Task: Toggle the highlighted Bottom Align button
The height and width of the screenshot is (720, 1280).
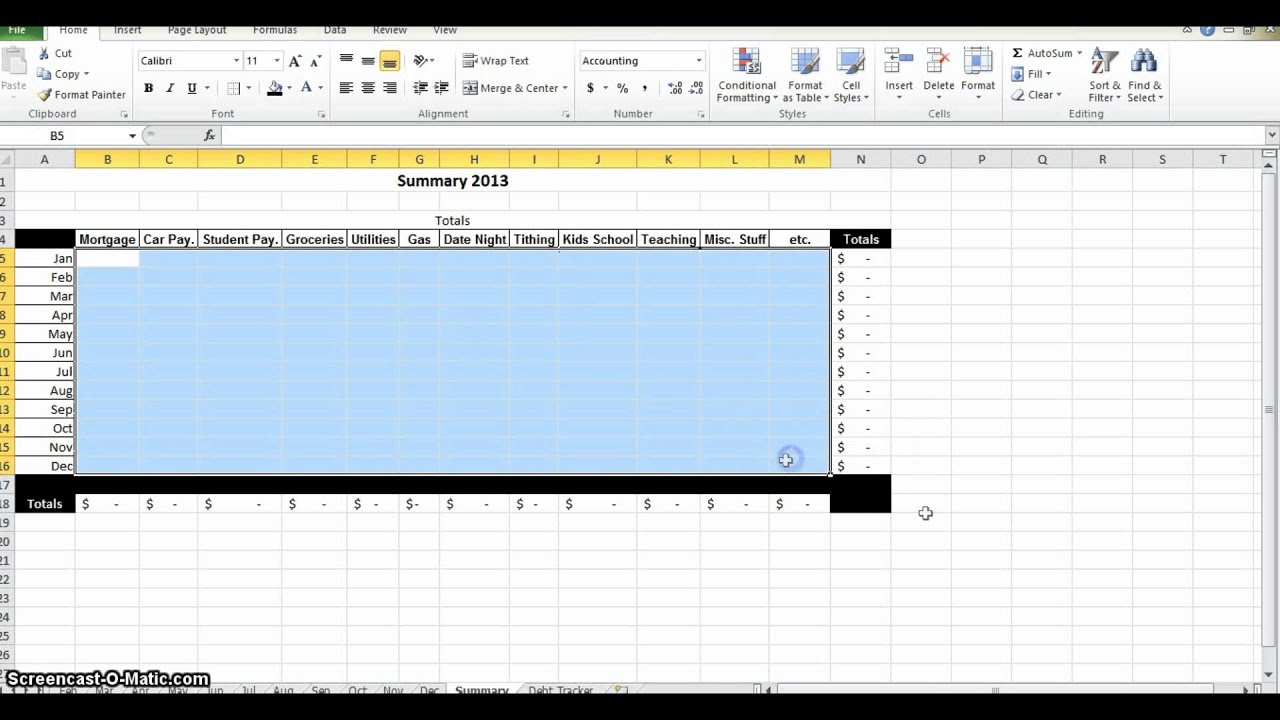Action: [x=390, y=61]
